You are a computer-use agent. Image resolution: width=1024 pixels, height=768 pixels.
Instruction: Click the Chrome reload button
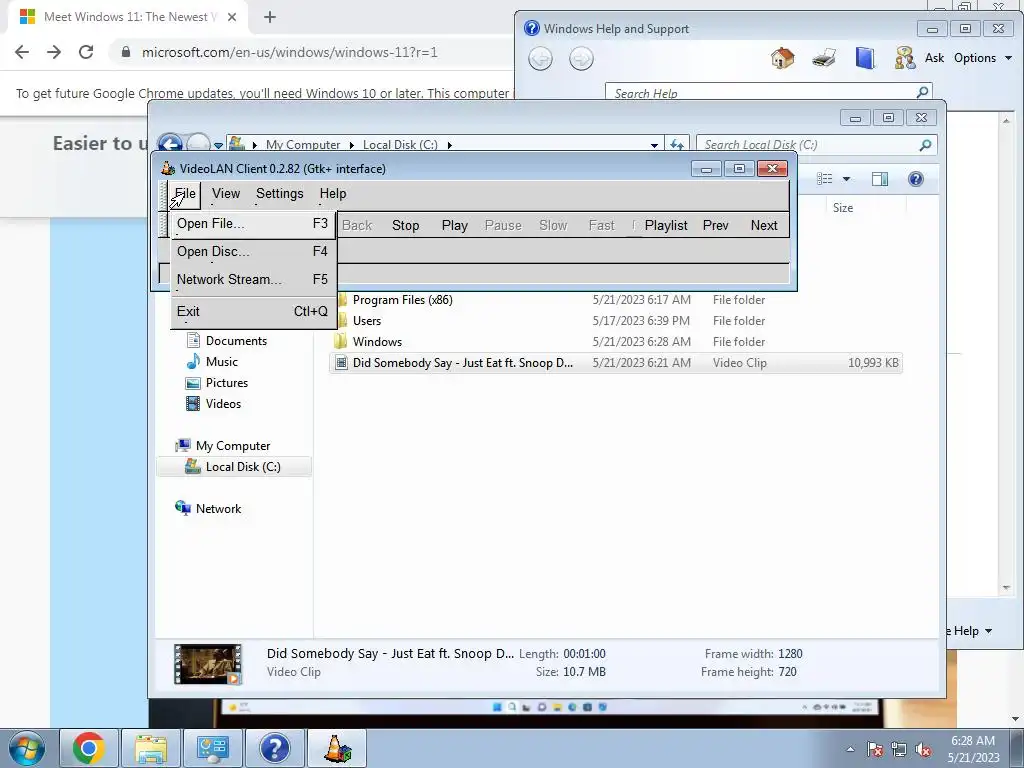(x=86, y=52)
